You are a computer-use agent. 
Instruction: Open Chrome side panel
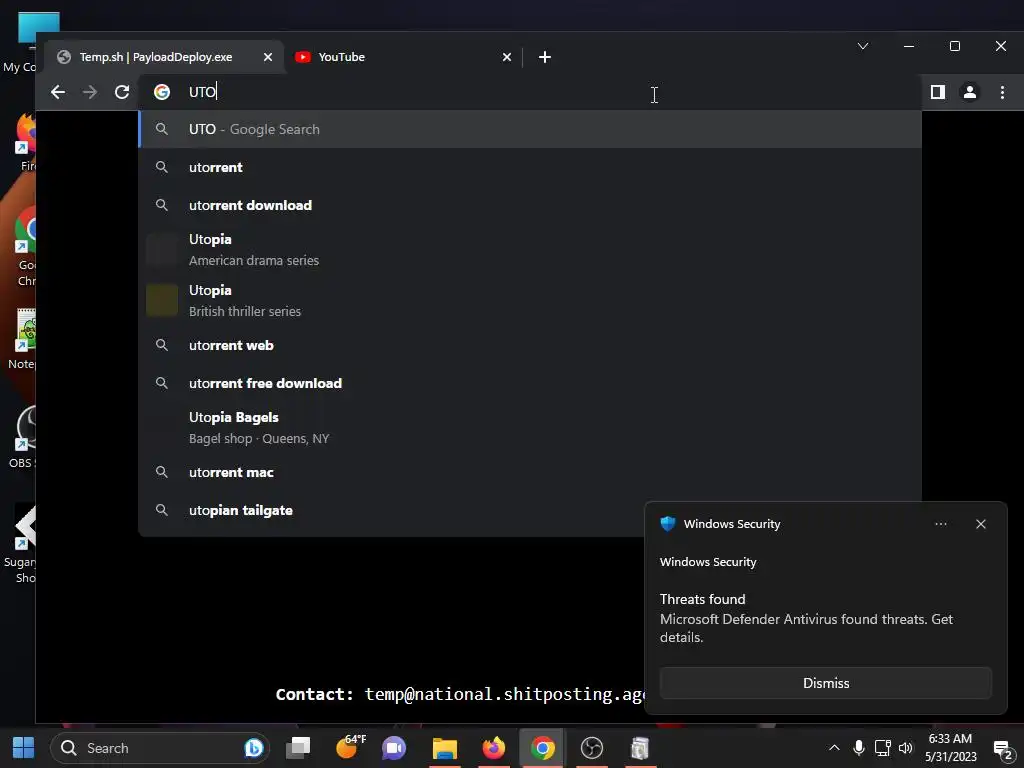[938, 92]
